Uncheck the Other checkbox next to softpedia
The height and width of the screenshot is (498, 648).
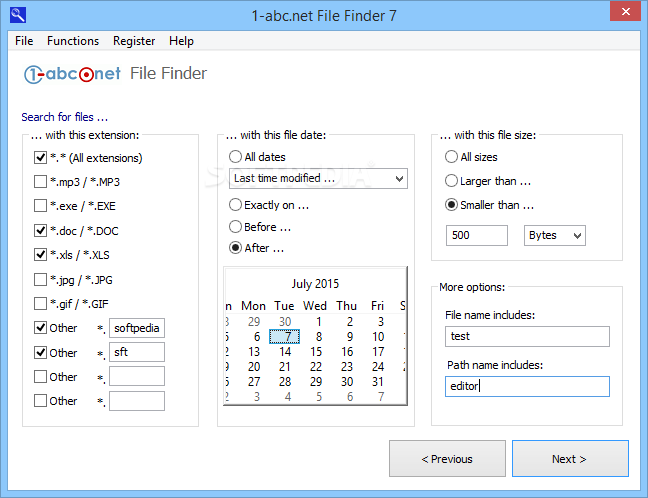[x=40, y=328]
